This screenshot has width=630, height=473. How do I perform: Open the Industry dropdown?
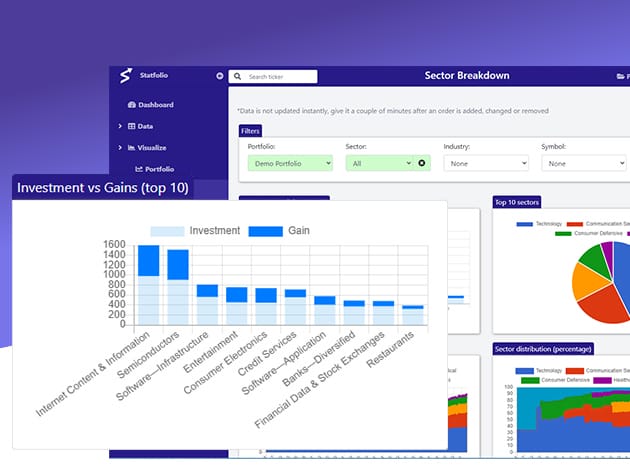[486, 163]
